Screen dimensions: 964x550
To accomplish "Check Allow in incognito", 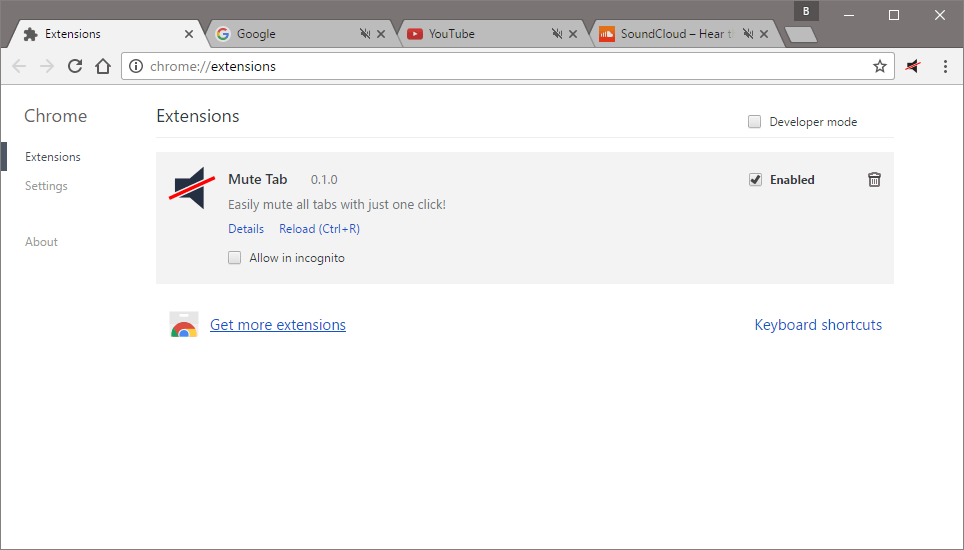I will pos(235,258).
